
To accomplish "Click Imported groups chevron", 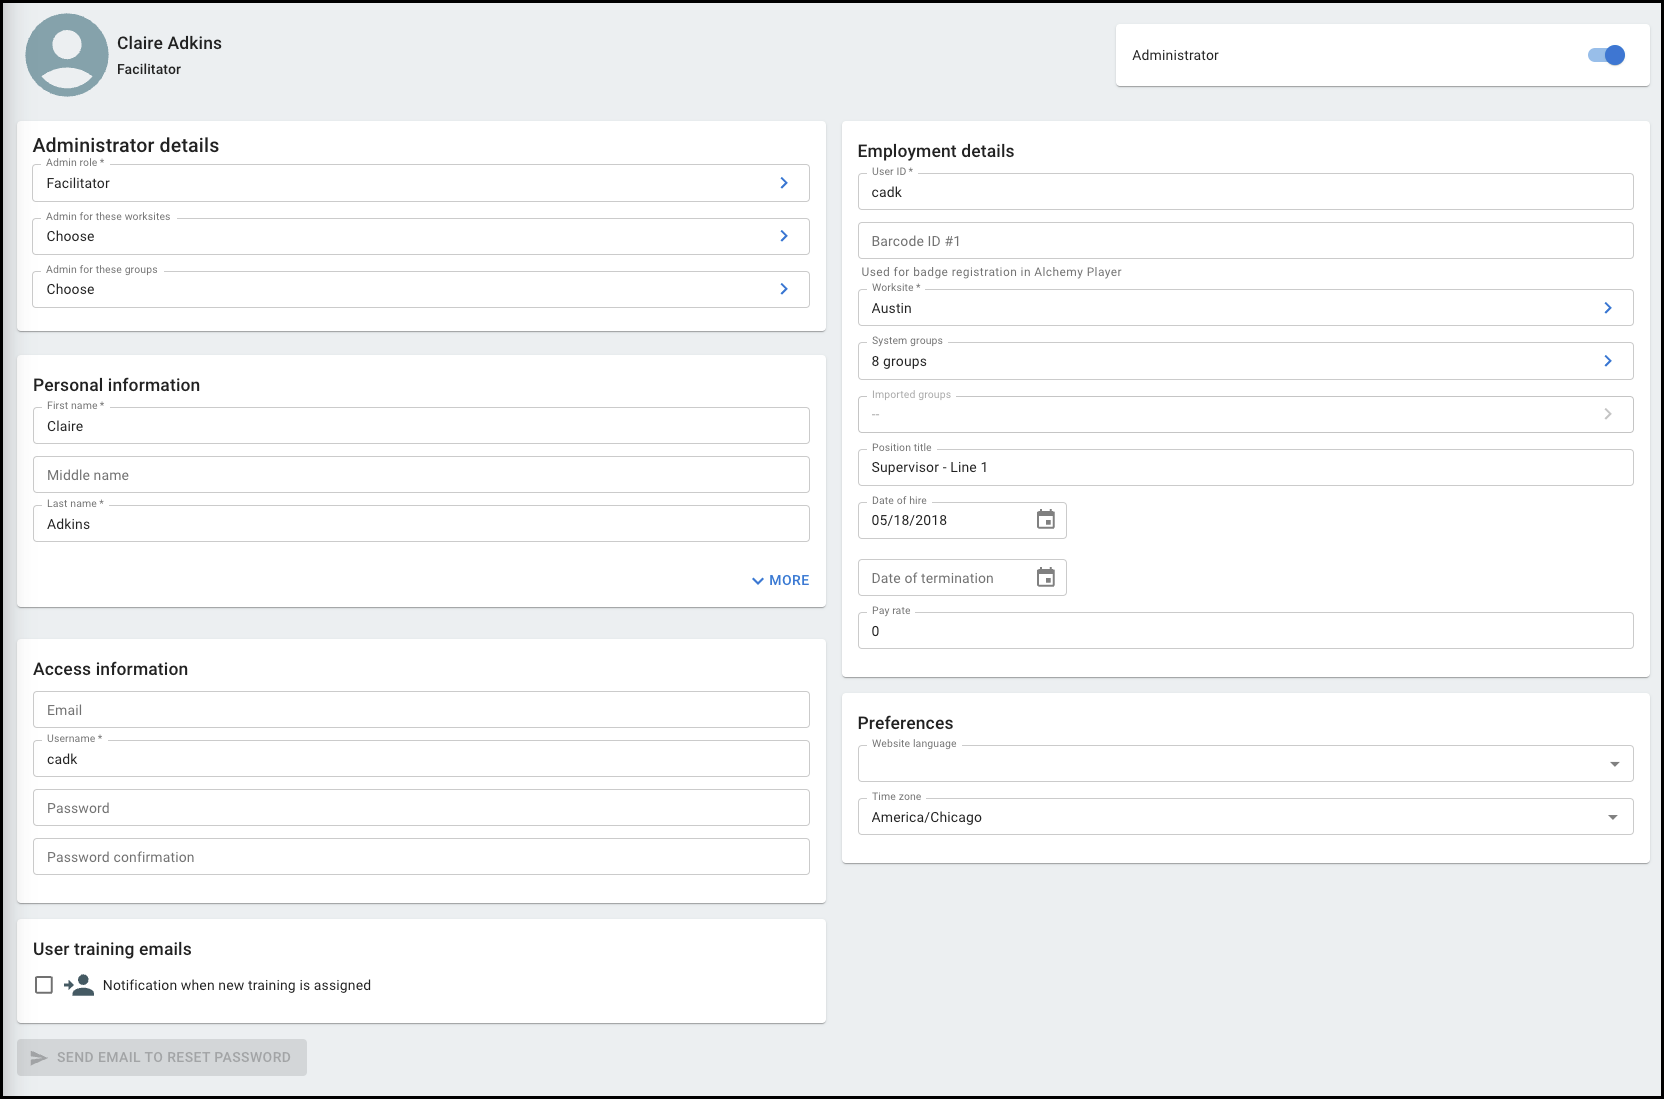I will (x=1608, y=414).
